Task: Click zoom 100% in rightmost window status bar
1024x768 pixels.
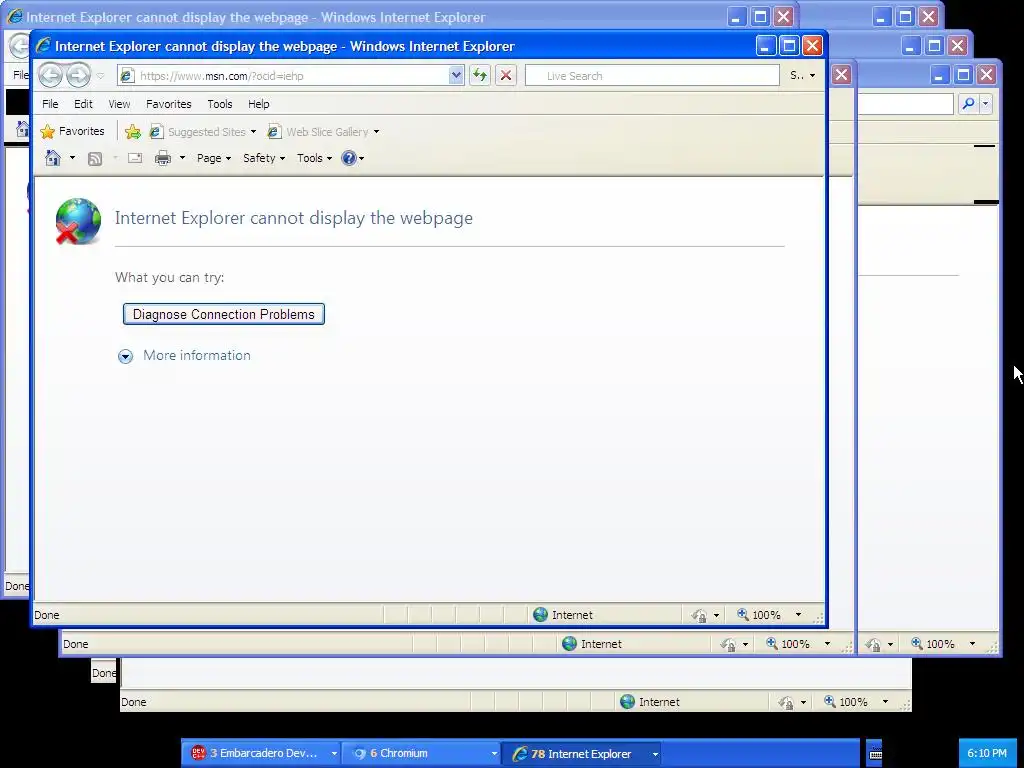Action: [x=932, y=644]
